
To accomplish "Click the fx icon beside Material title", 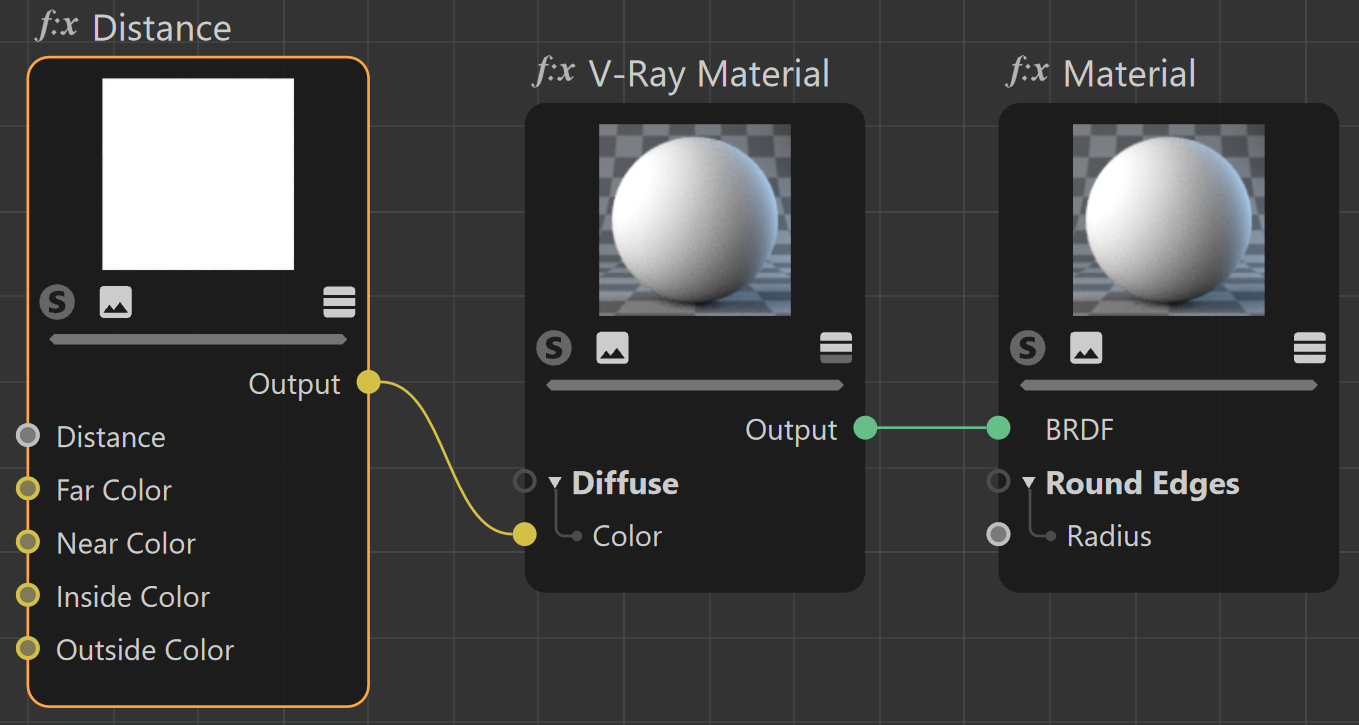I will coord(1028,72).
